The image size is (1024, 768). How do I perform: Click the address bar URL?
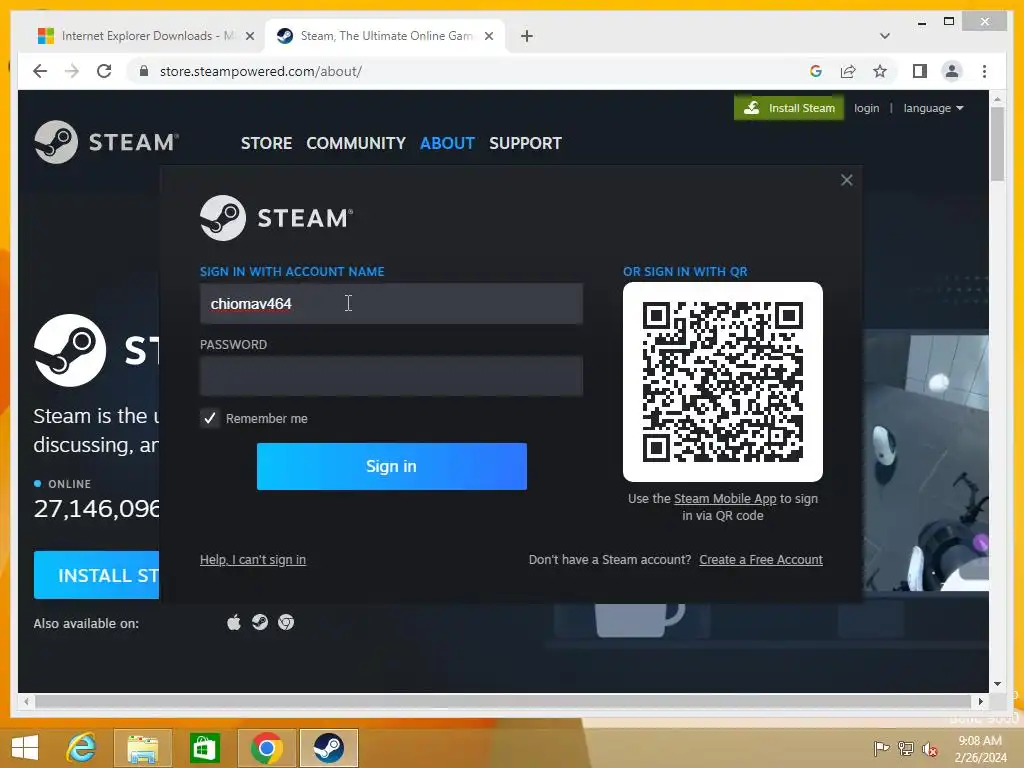click(261, 71)
